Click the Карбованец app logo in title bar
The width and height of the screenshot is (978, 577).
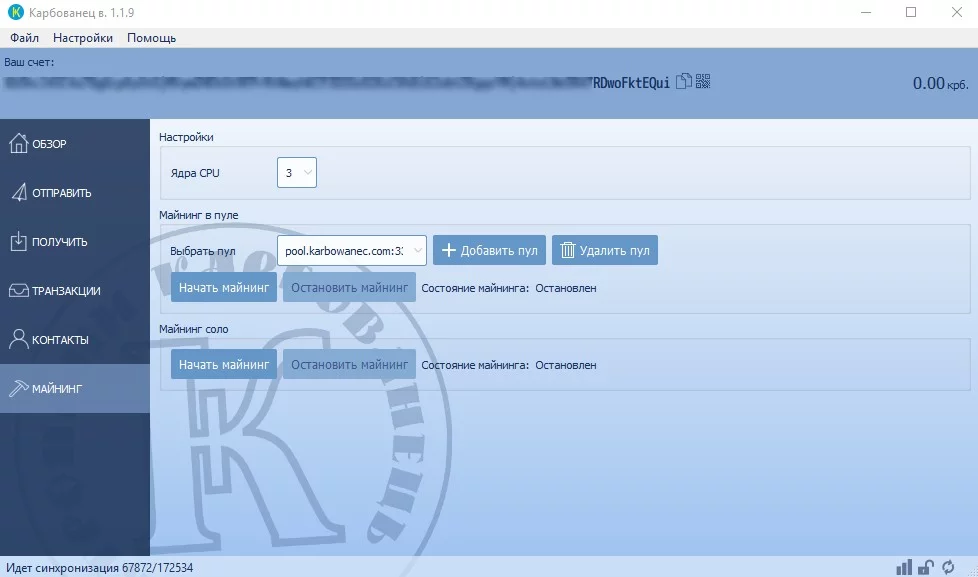pos(16,12)
